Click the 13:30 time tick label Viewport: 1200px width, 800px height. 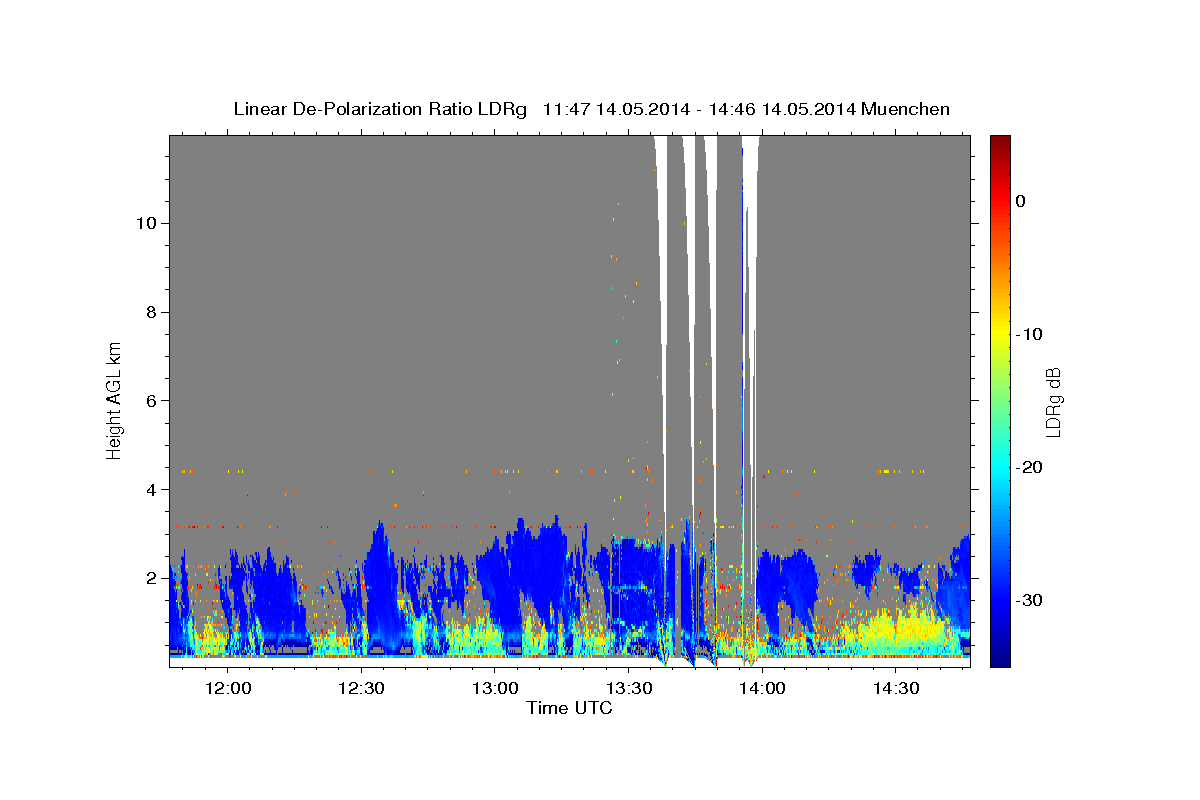click(x=629, y=688)
